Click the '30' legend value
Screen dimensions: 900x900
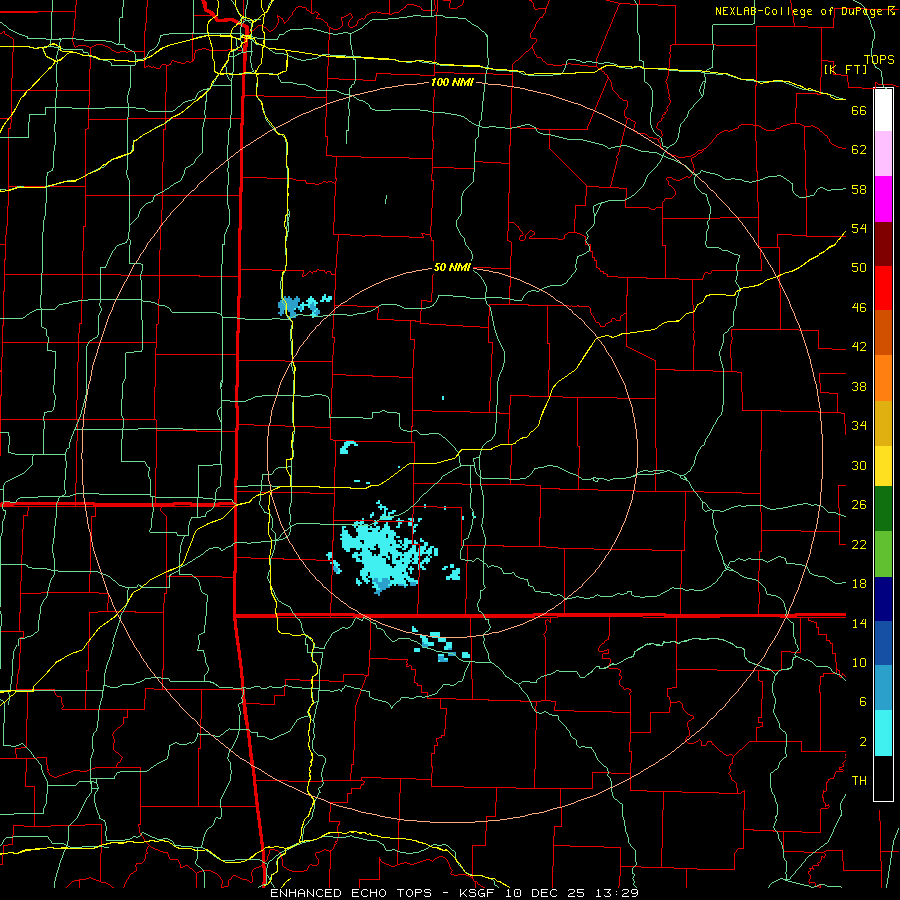(x=859, y=465)
